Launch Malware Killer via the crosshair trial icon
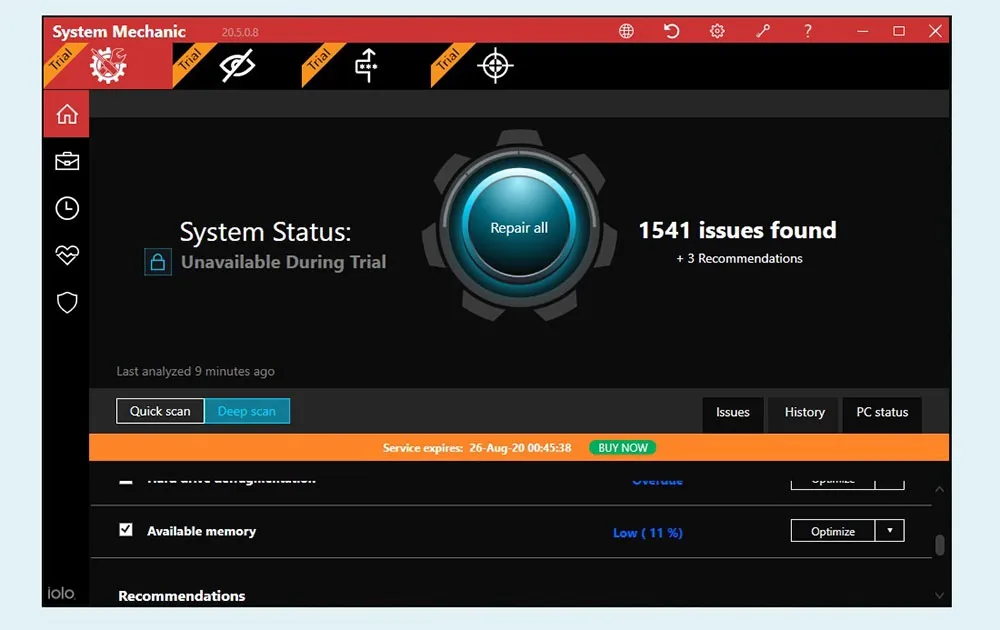Screen dimensions: 1000x630 (x=495, y=66)
